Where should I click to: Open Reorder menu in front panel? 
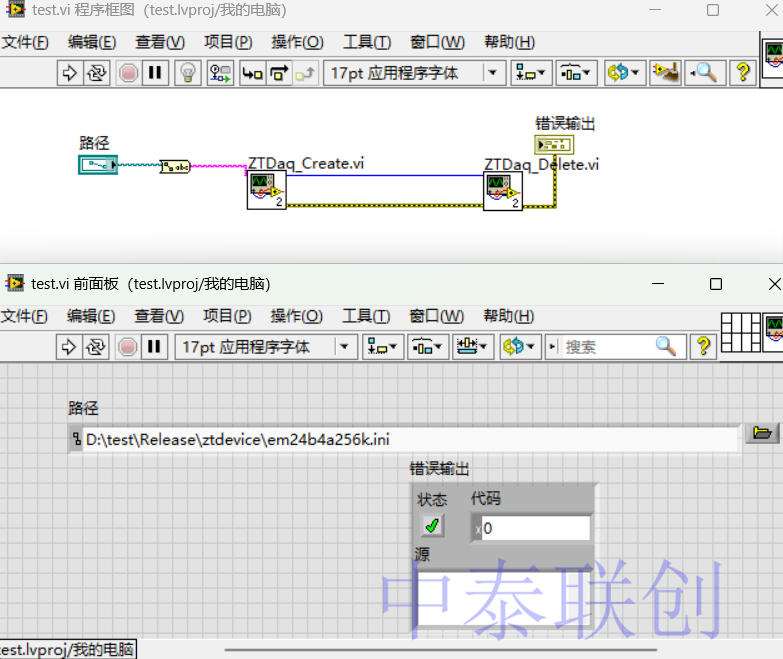point(520,347)
